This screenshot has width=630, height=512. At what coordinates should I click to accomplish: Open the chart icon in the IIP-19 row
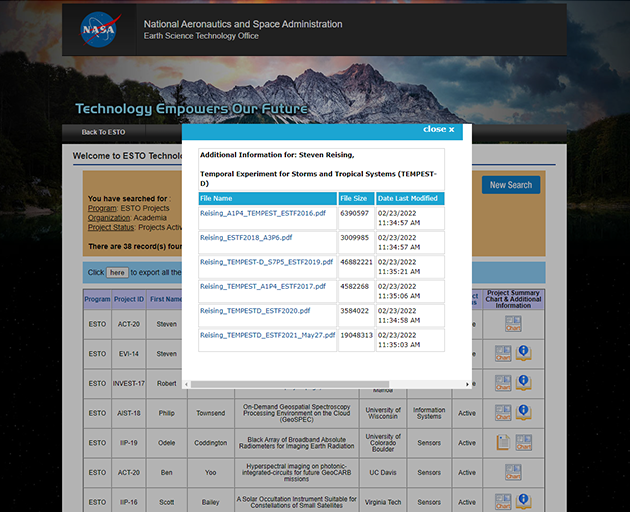point(524,442)
